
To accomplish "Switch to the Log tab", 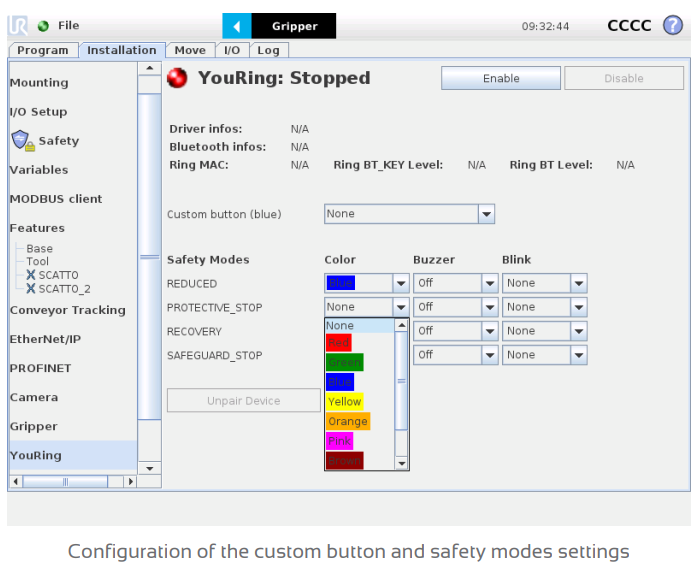I will (268, 50).
